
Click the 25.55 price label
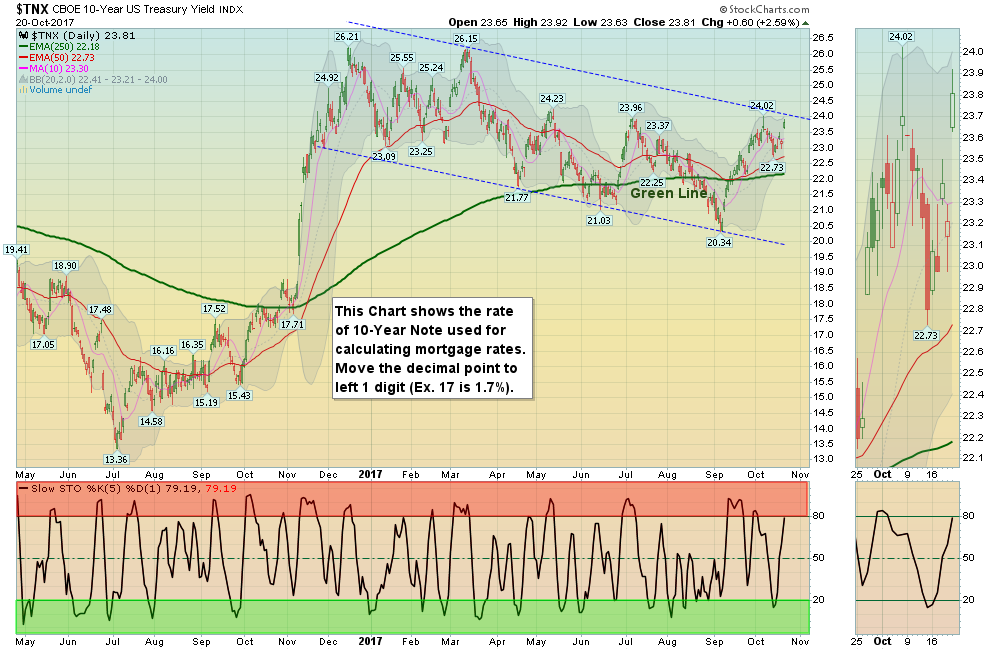click(x=402, y=58)
